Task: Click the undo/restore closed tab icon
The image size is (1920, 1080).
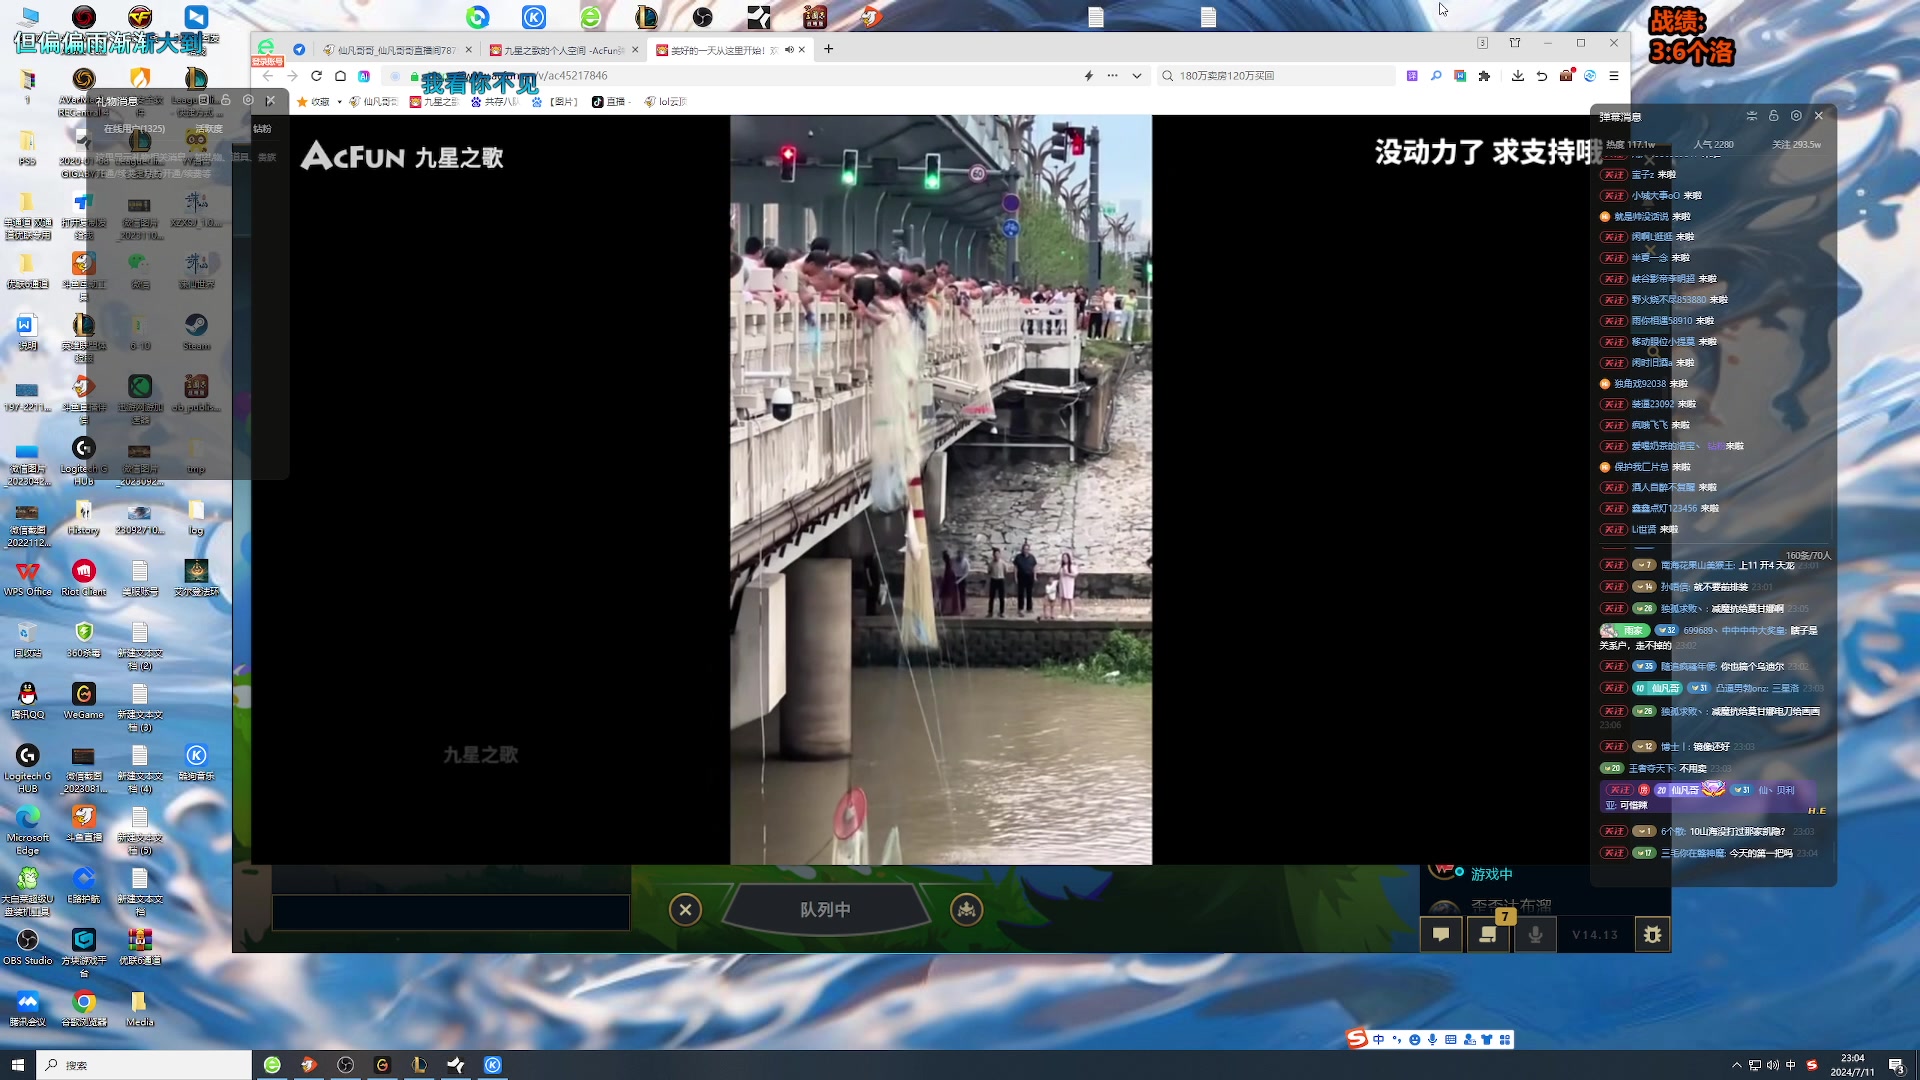Action: pos(1542,76)
